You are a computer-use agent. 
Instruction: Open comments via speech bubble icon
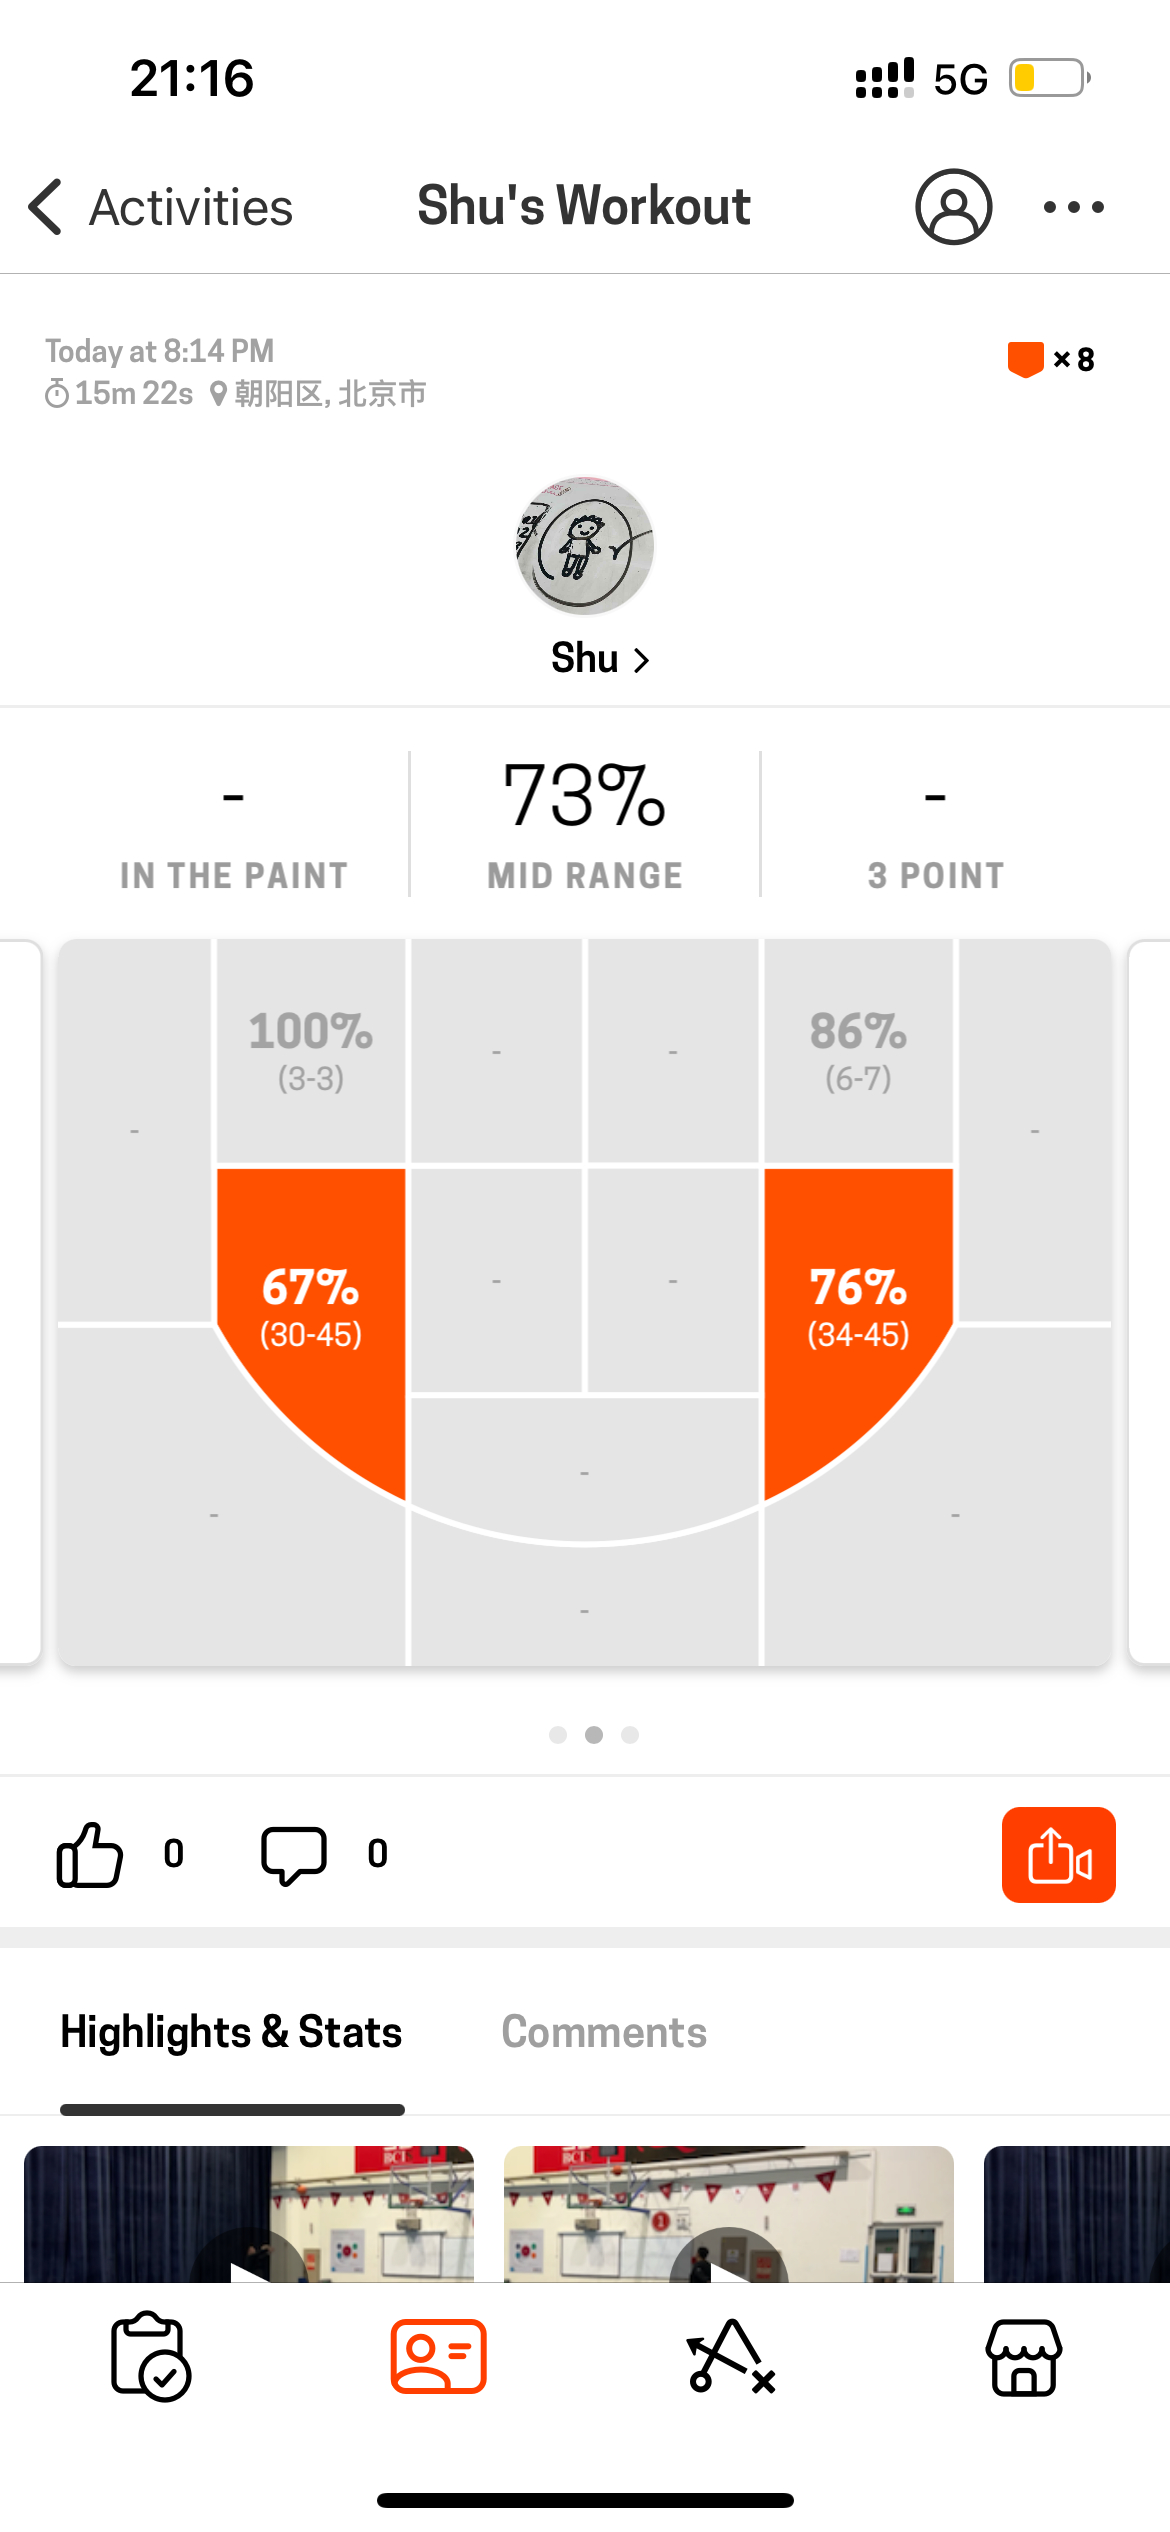294,1855
